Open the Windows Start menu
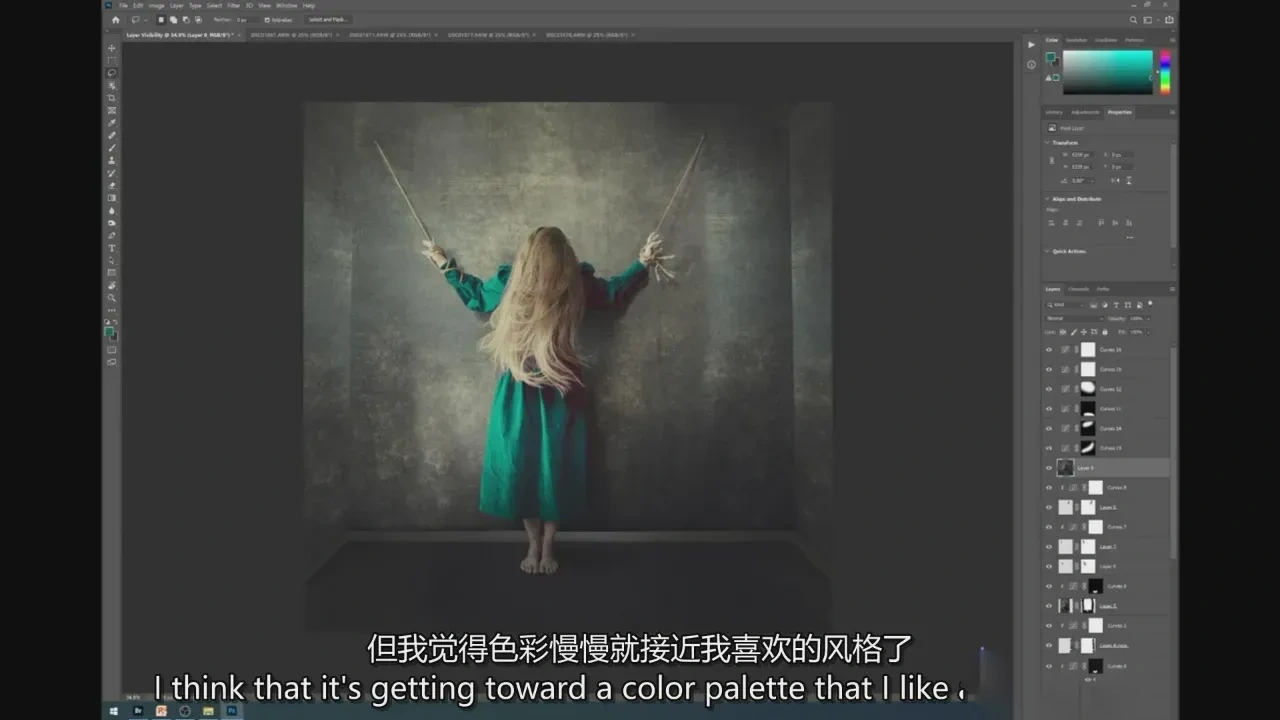The width and height of the screenshot is (1280, 720). pyautogui.click(x=114, y=711)
